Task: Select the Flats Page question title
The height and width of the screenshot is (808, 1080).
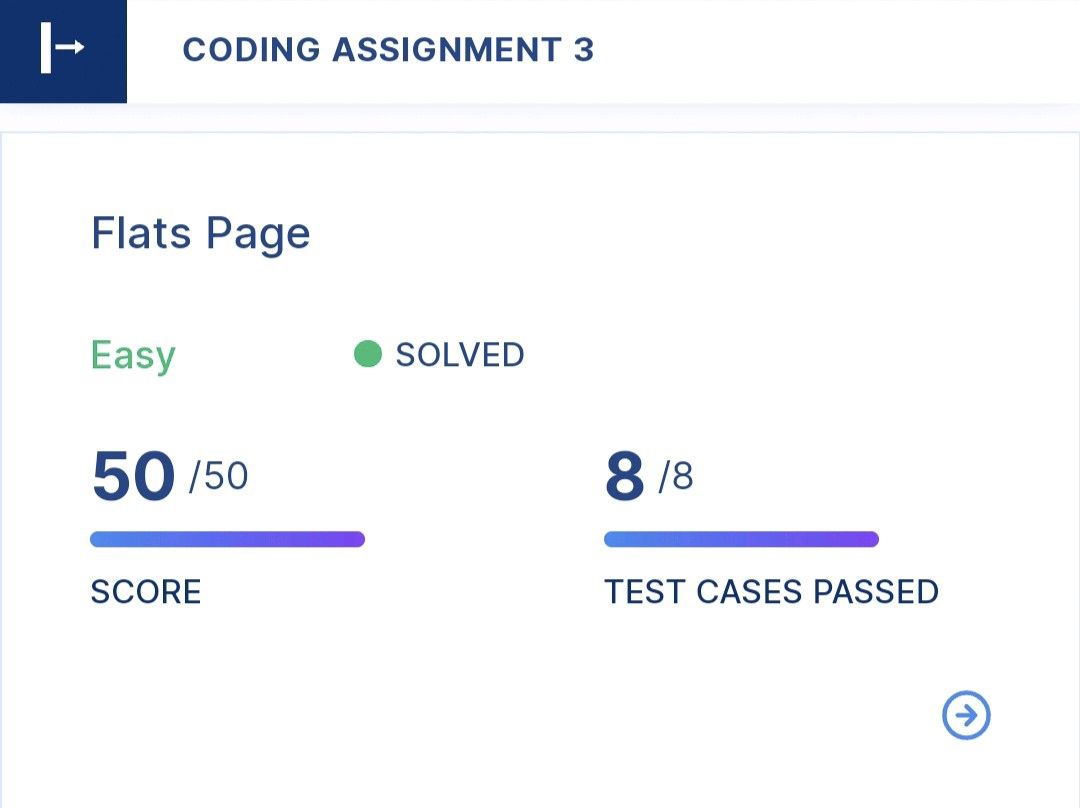Action: pos(200,234)
